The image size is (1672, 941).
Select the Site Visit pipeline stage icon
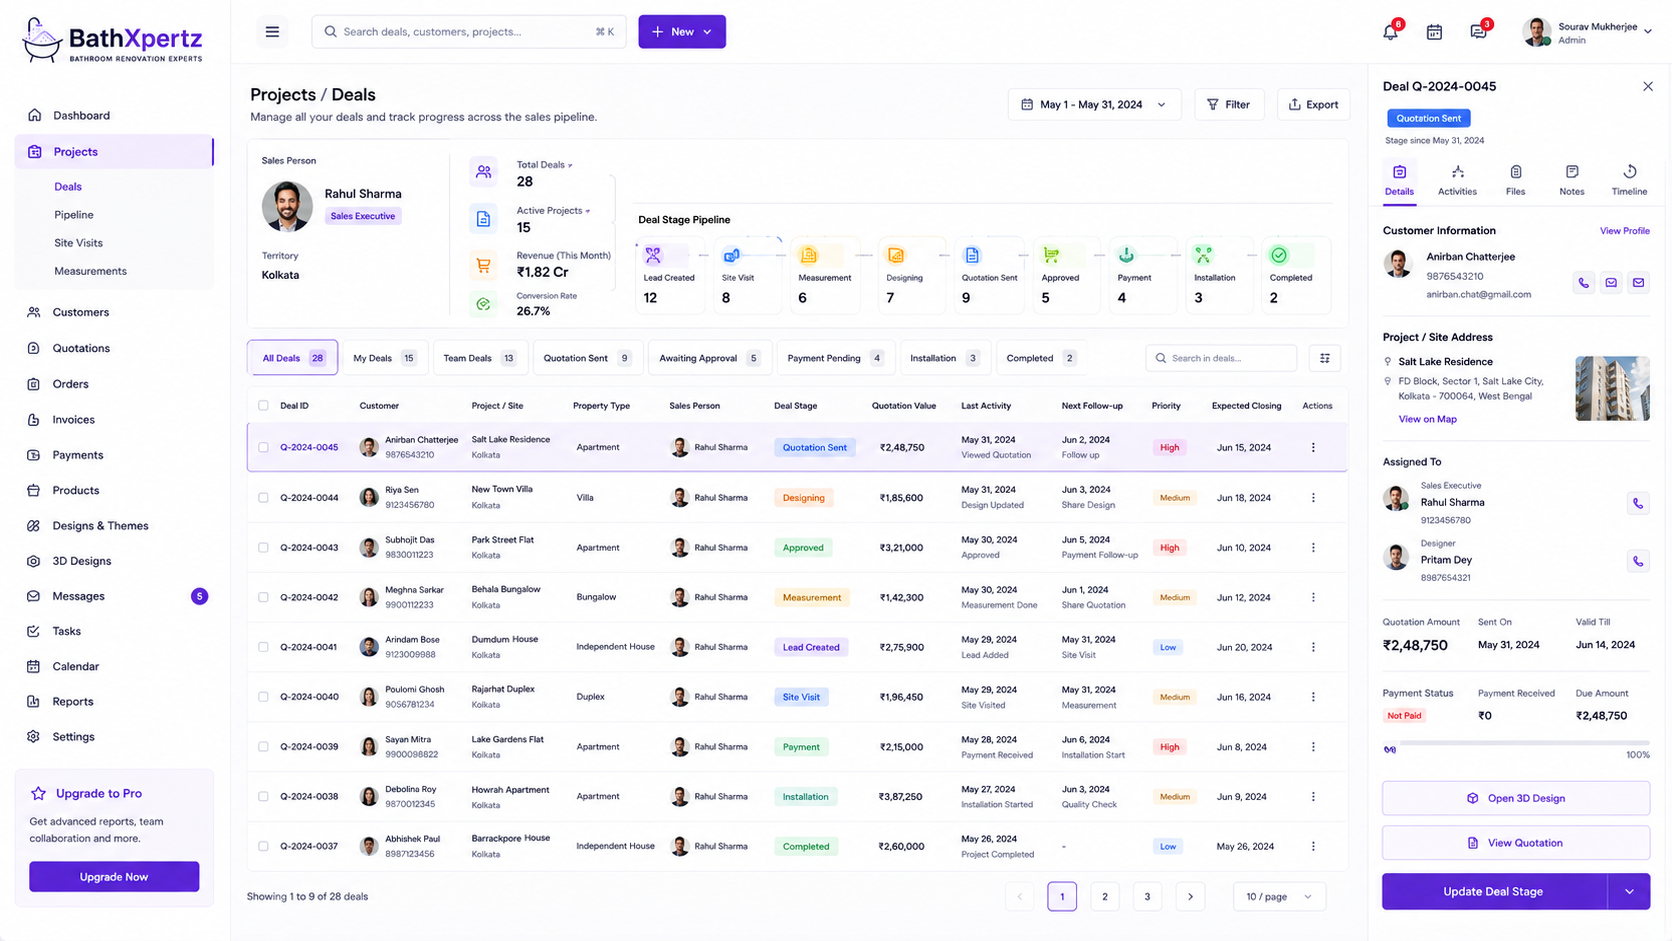point(732,256)
